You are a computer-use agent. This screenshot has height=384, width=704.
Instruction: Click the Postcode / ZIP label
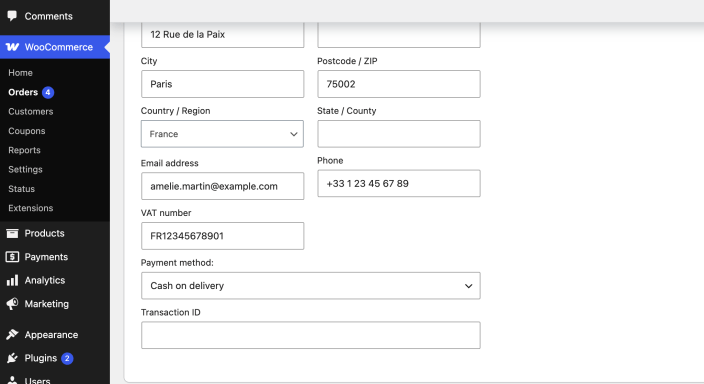click(347, 61)
